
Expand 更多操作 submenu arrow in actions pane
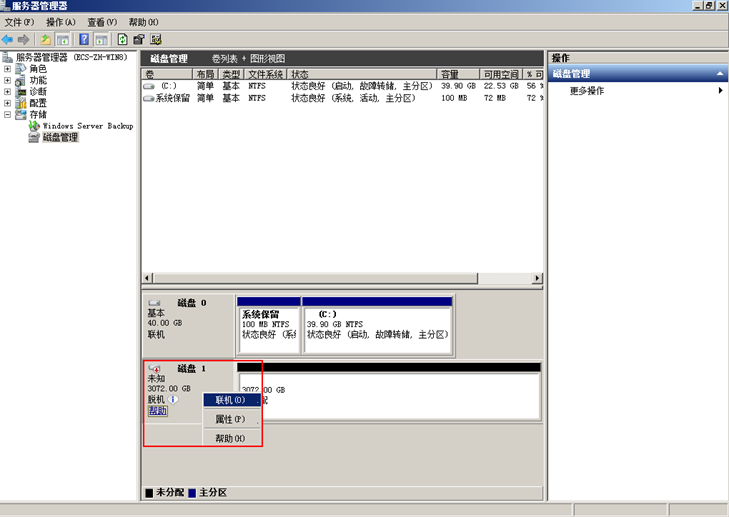[719, 91]
